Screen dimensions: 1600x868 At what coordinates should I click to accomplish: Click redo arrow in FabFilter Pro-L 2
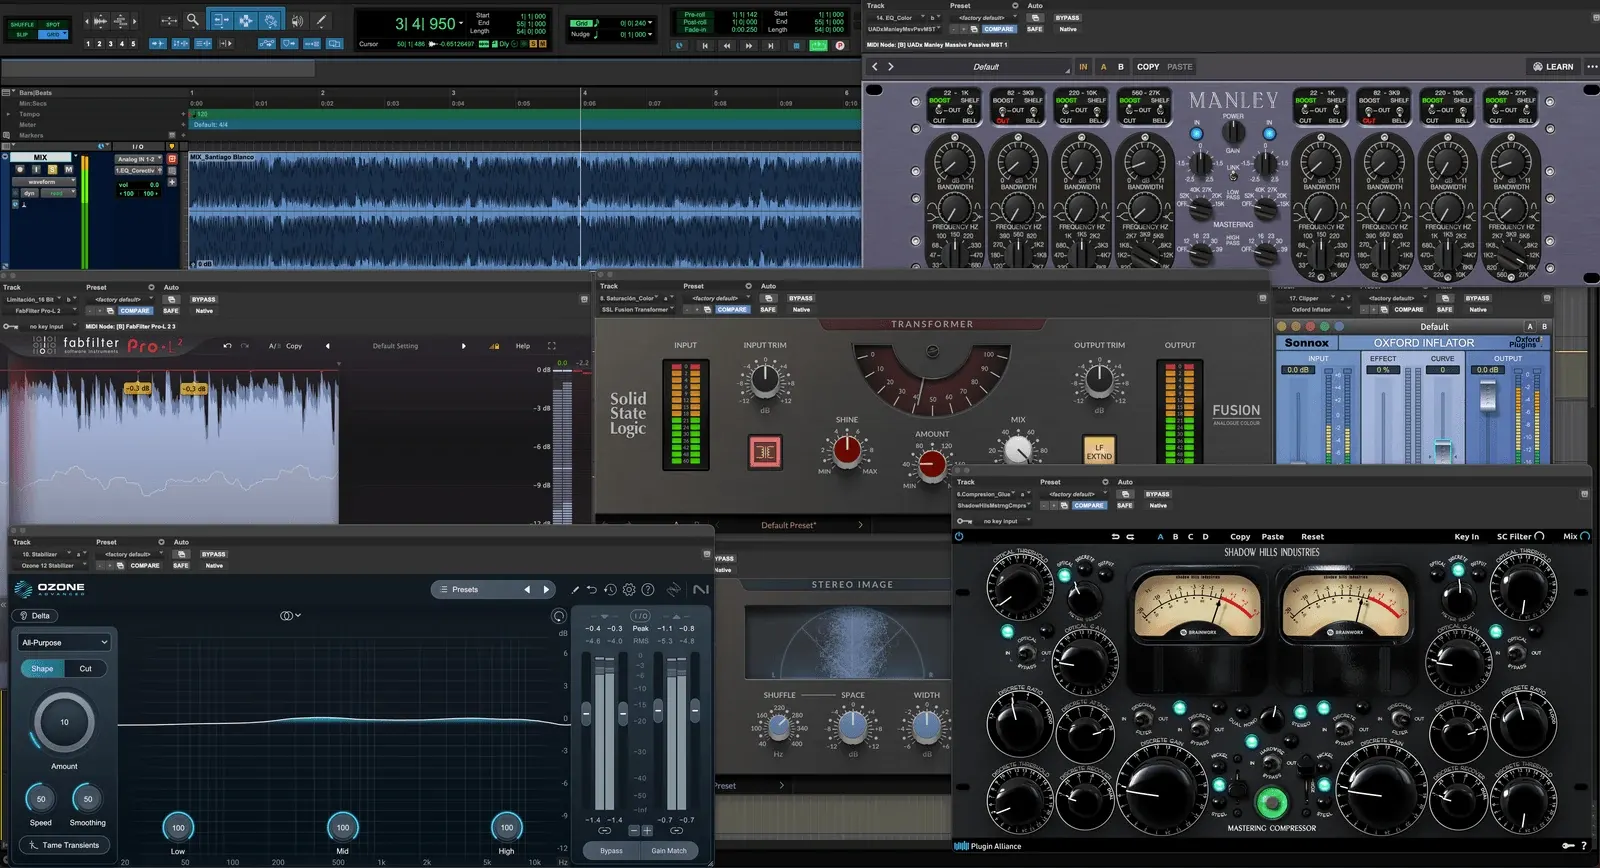(245, 346)
